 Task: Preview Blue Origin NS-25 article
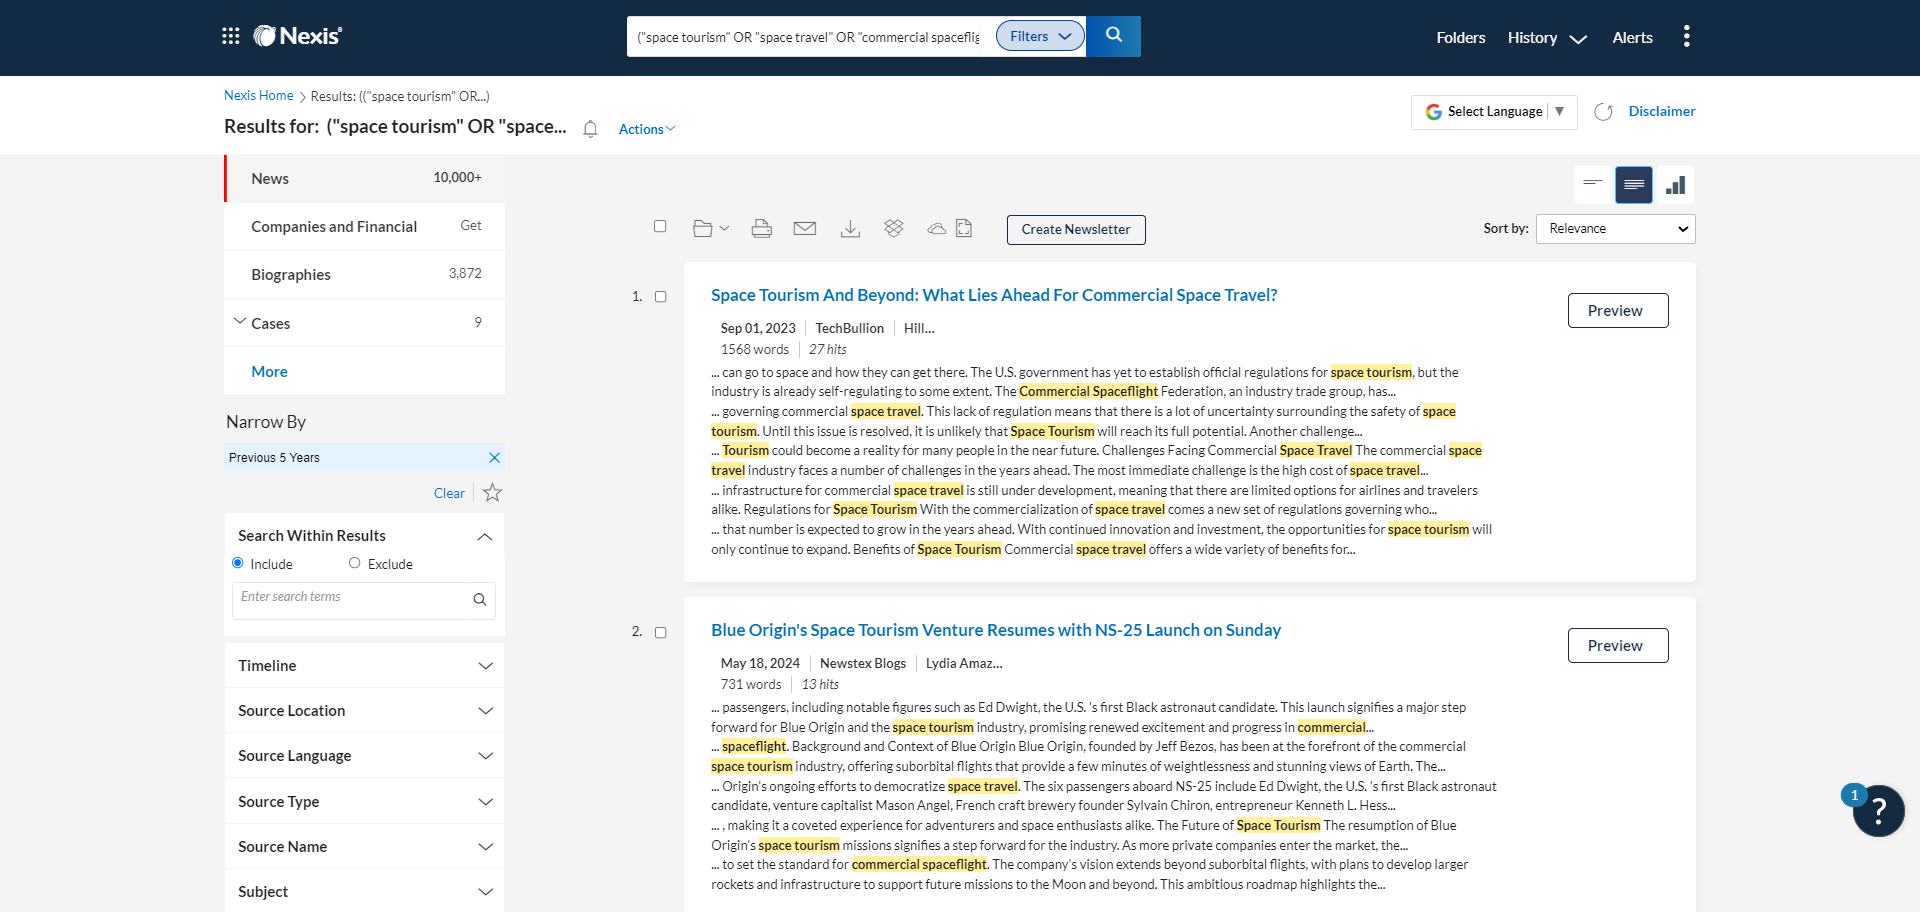(1617, 646)
